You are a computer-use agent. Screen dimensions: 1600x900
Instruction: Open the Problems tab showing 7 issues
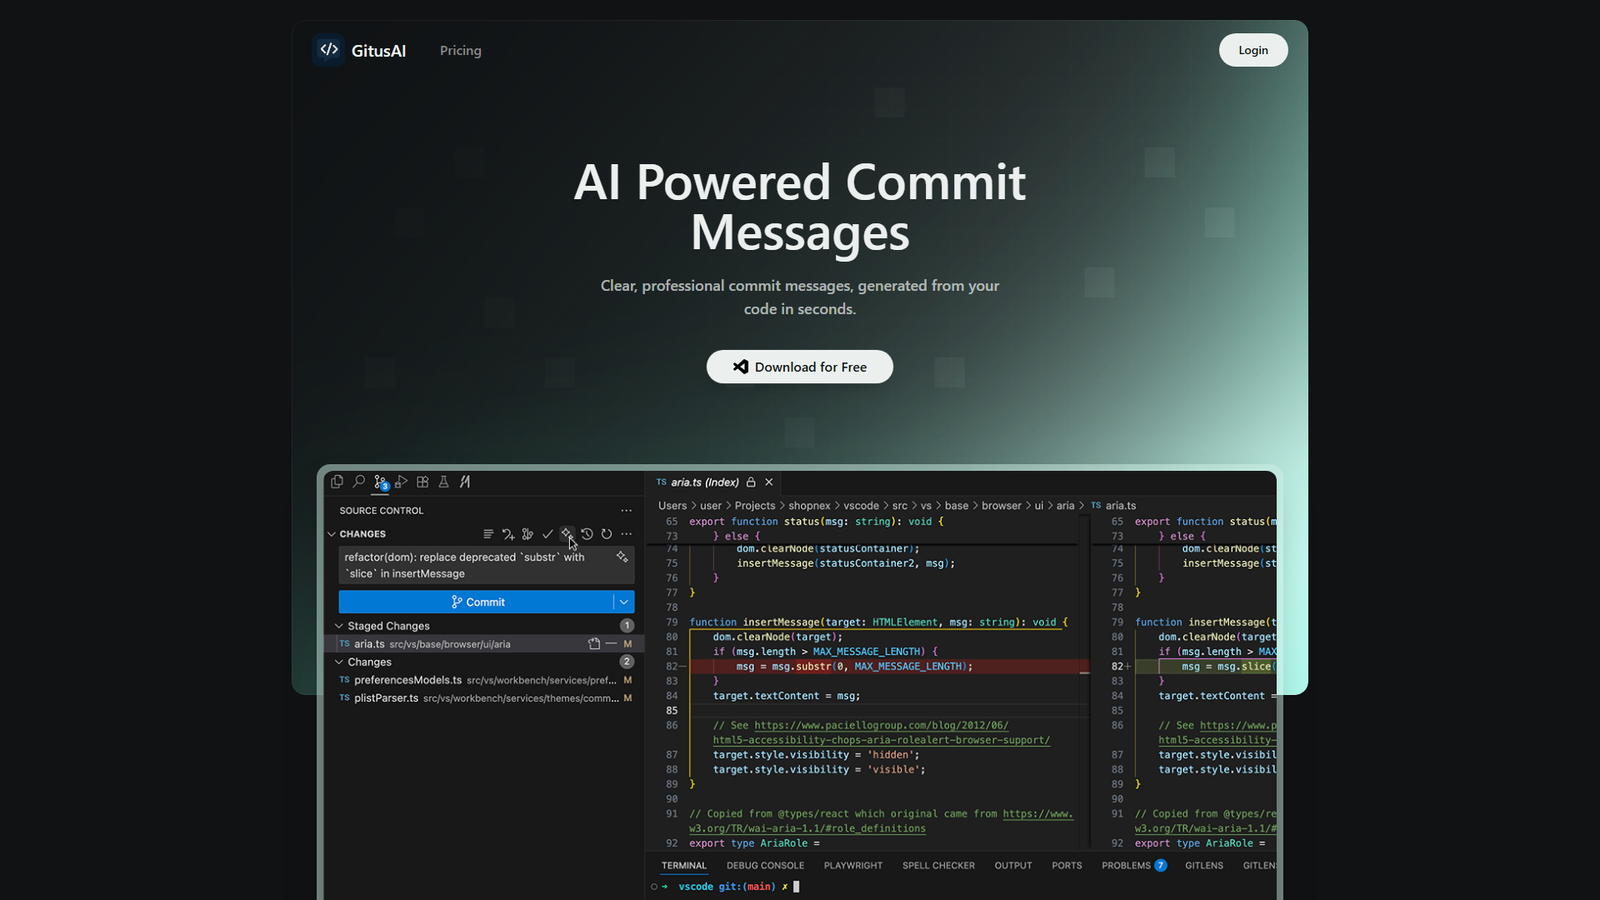[1128, 865]
